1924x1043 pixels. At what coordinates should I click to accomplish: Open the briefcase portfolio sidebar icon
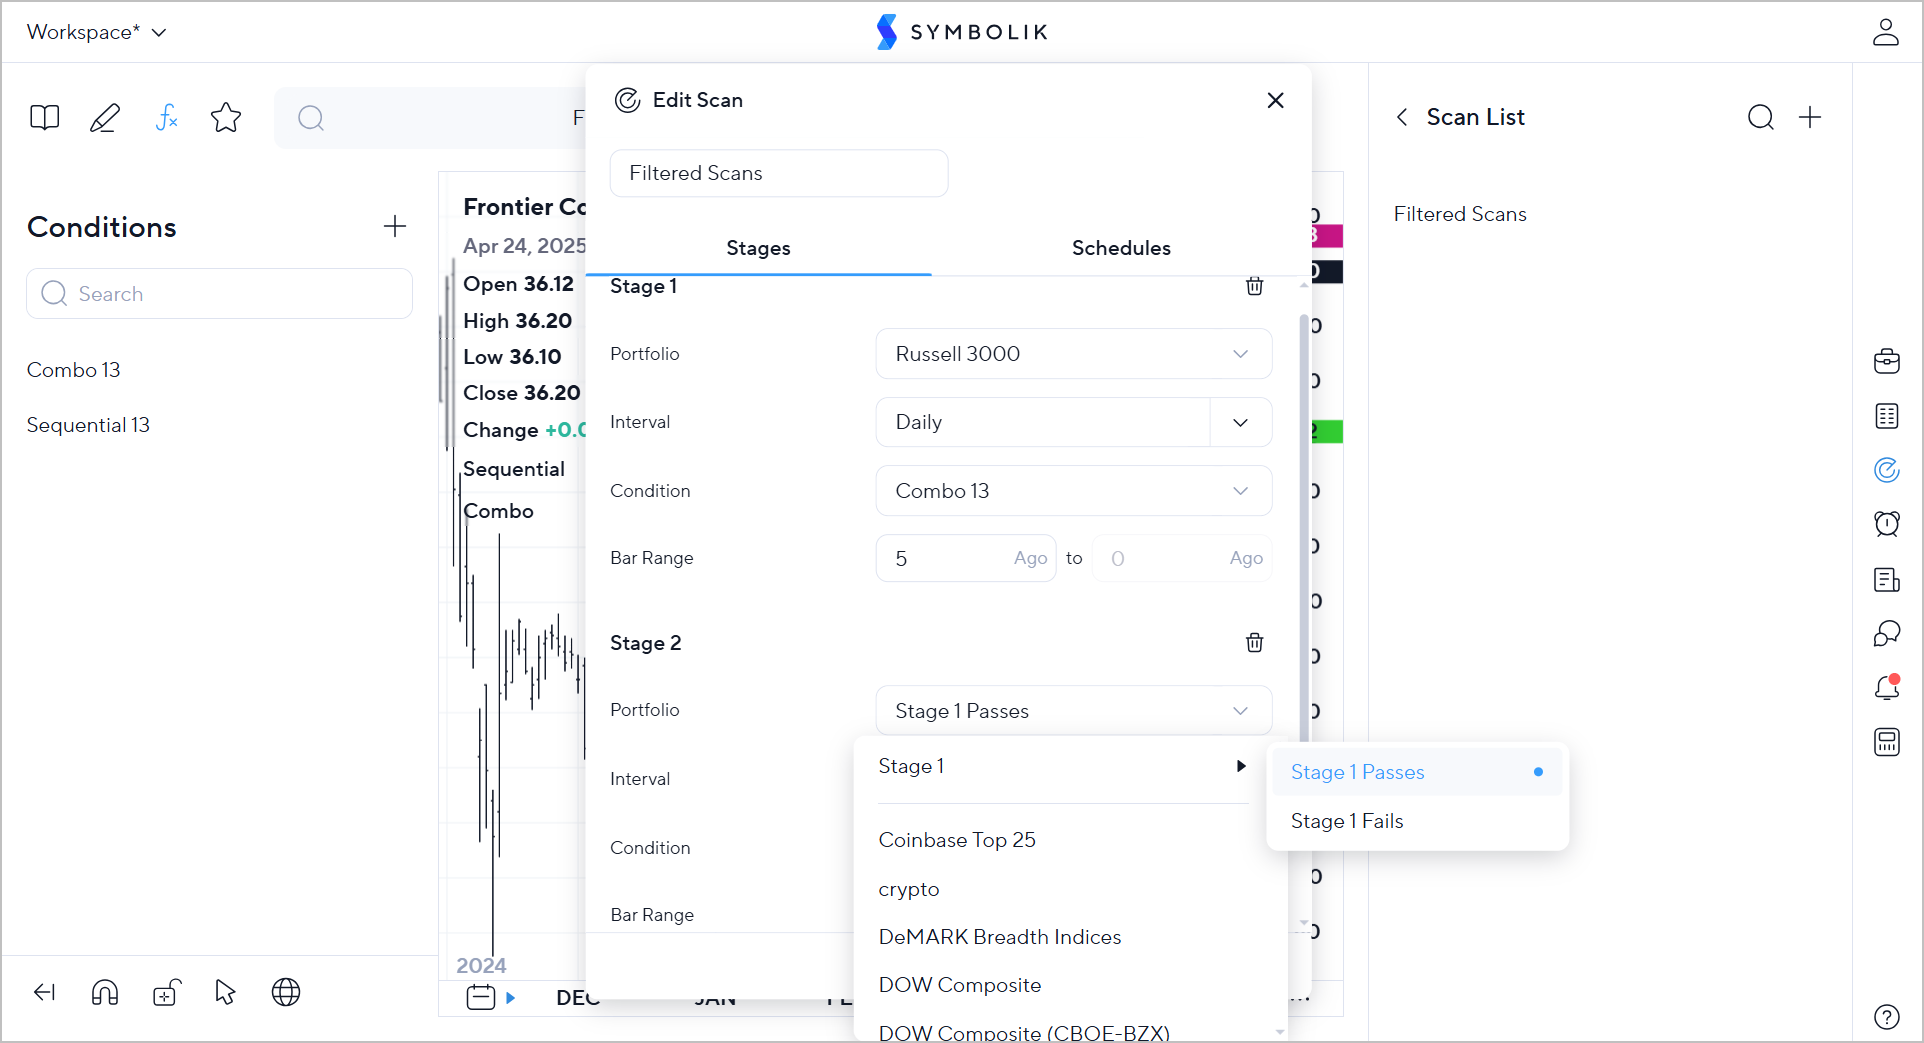(x=1887, y=361)
